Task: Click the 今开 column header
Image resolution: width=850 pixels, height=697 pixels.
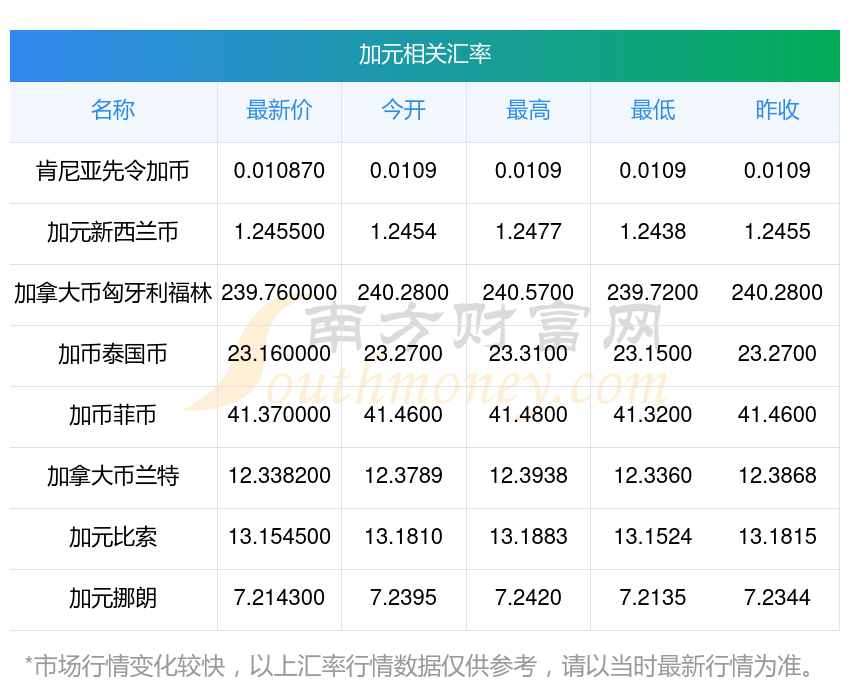Action: 403,110
